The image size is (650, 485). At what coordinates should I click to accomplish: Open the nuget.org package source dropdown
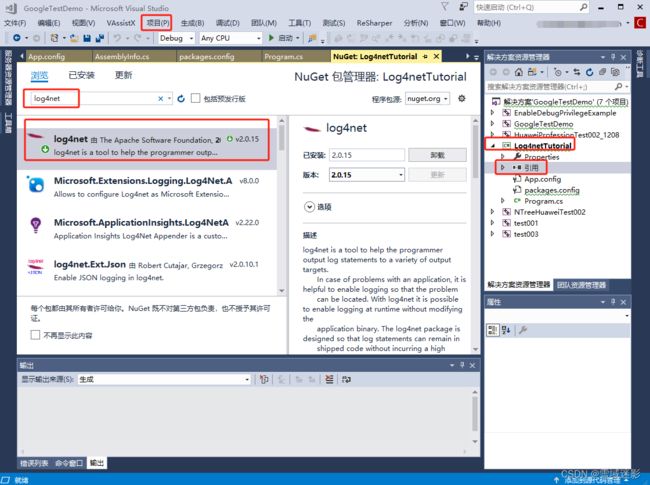tap(427, 99)
